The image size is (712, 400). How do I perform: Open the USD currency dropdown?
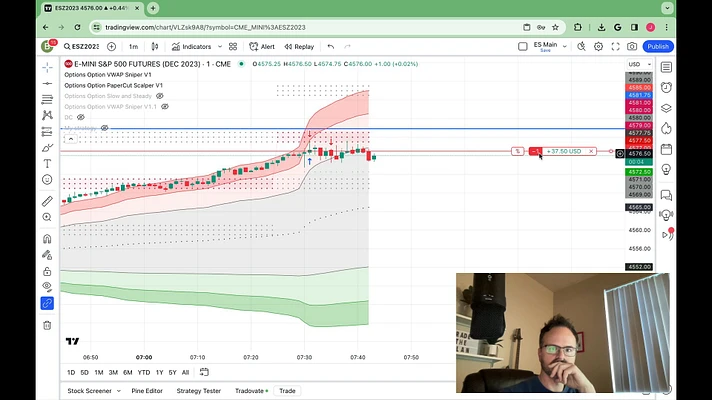(x=639, y=64)
